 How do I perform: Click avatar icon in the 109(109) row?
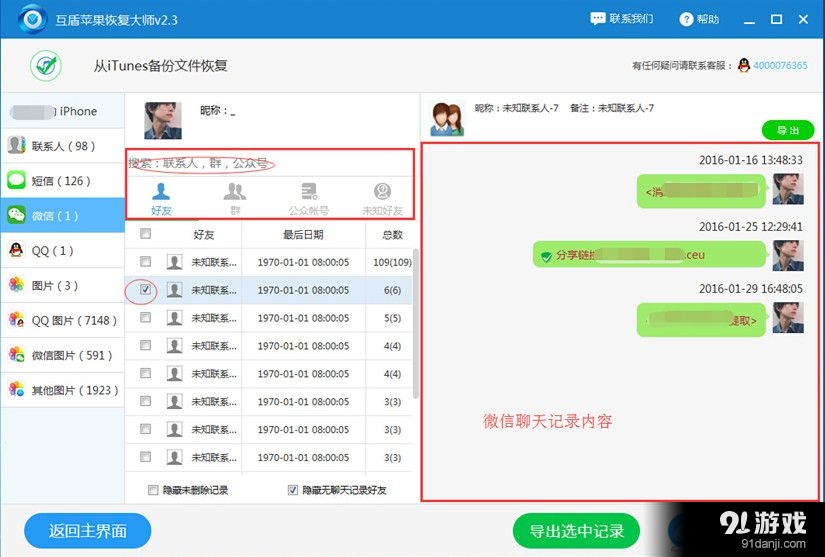pos(174,262)
